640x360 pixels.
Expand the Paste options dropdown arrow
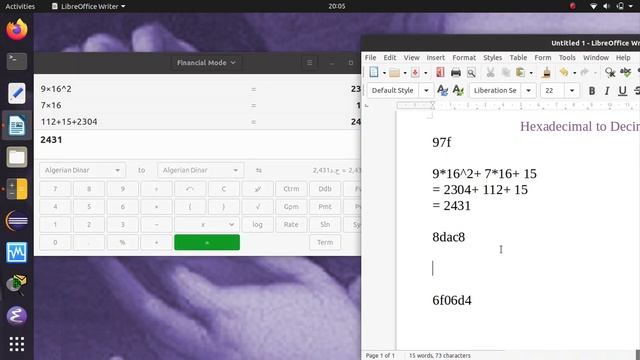(x=531, y=73)
